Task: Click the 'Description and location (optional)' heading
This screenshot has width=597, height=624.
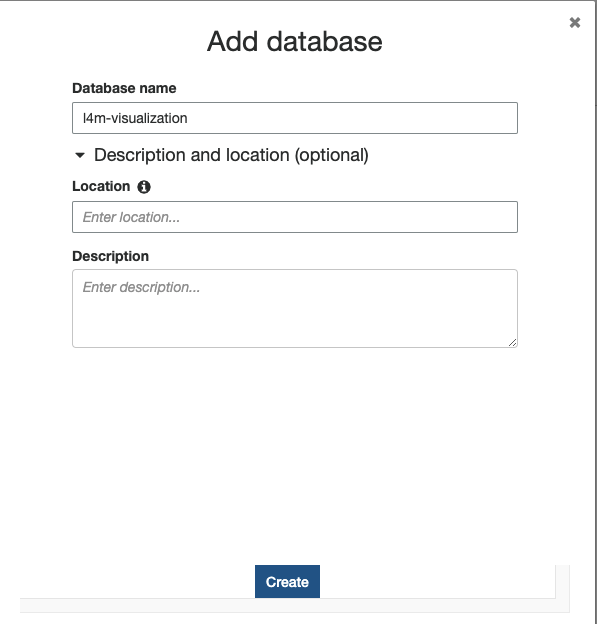Action: click(x=231, y=155)
